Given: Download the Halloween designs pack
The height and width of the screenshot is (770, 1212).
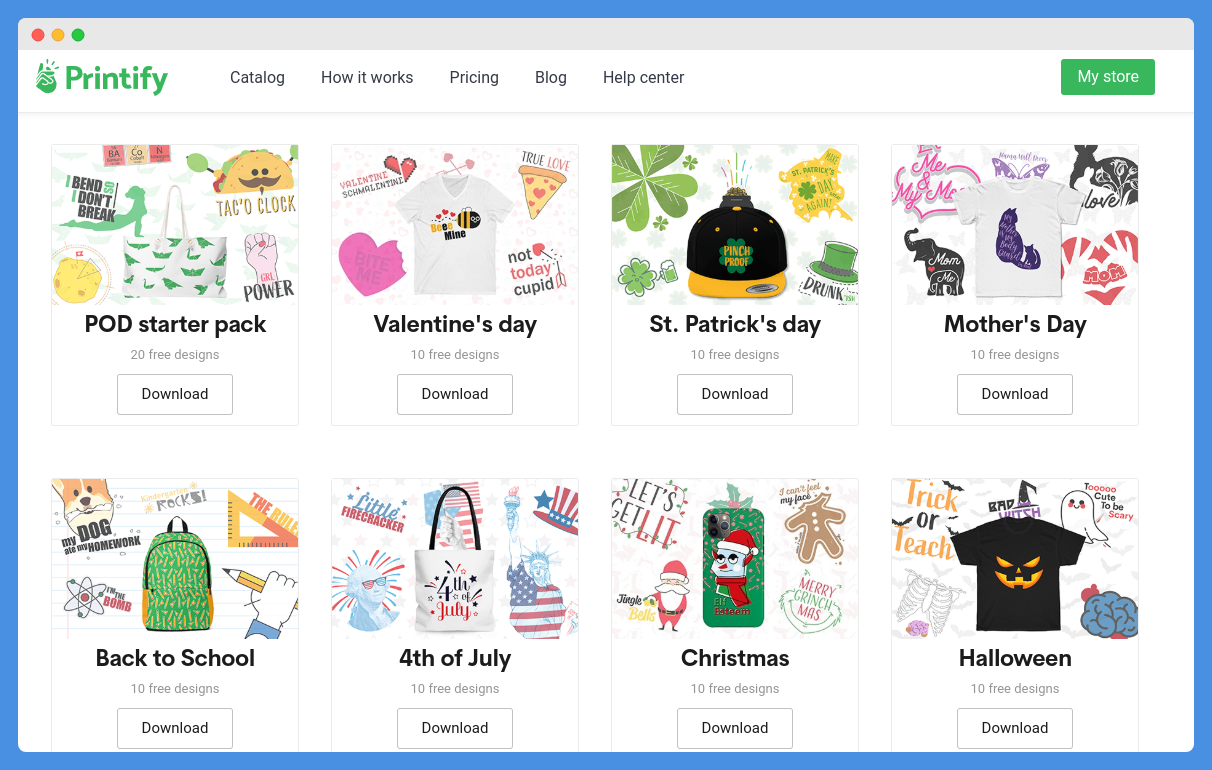Looking at the screenshot, I should 1015,728.
